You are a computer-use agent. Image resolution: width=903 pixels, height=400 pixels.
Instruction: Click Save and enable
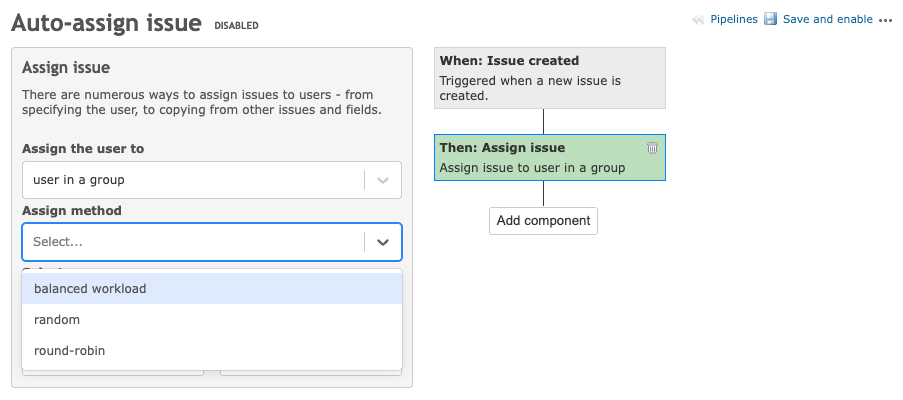click(x=827, y=19)
